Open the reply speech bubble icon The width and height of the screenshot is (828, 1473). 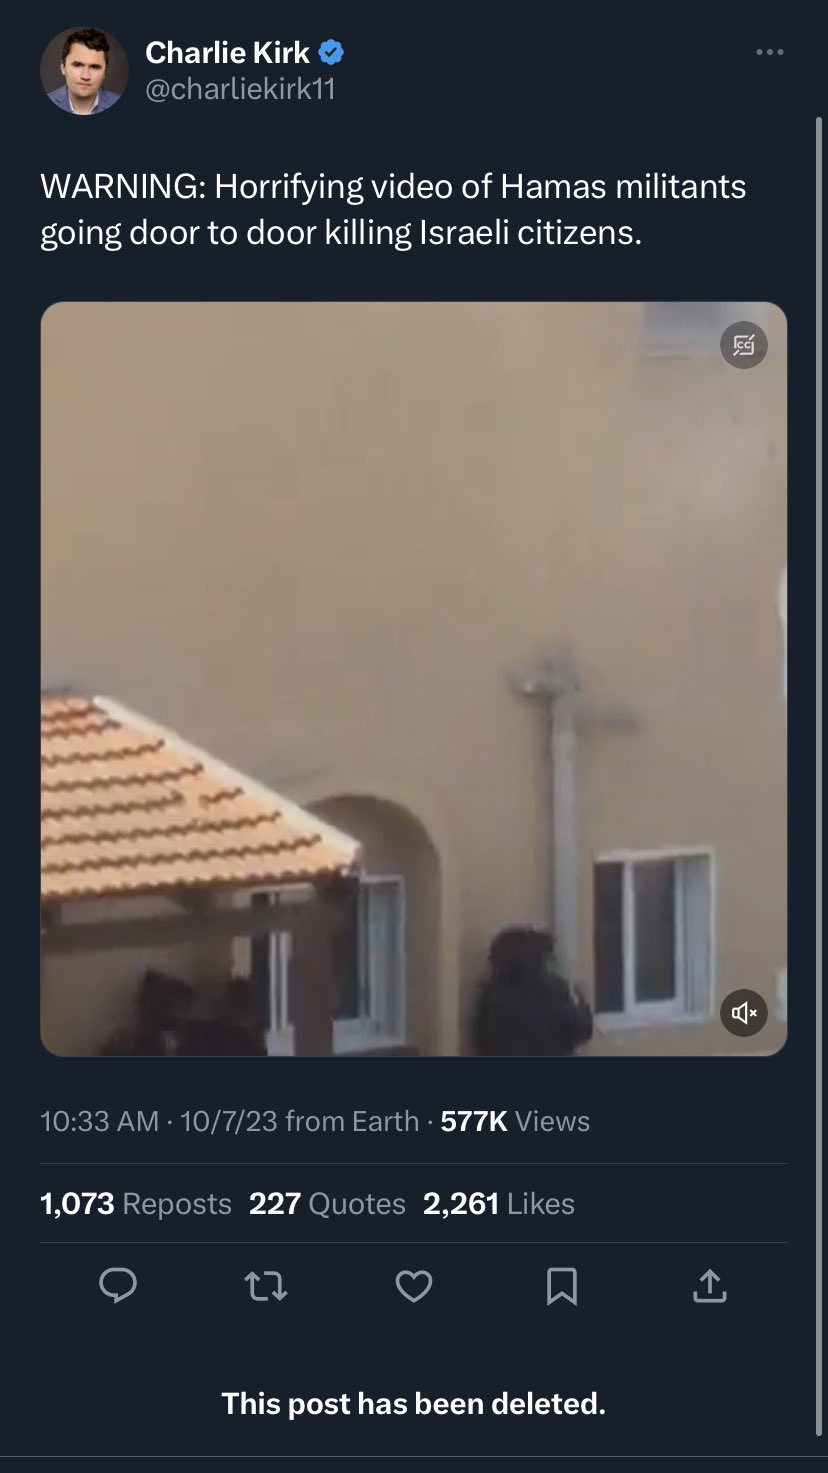(x=118, y=1286)
